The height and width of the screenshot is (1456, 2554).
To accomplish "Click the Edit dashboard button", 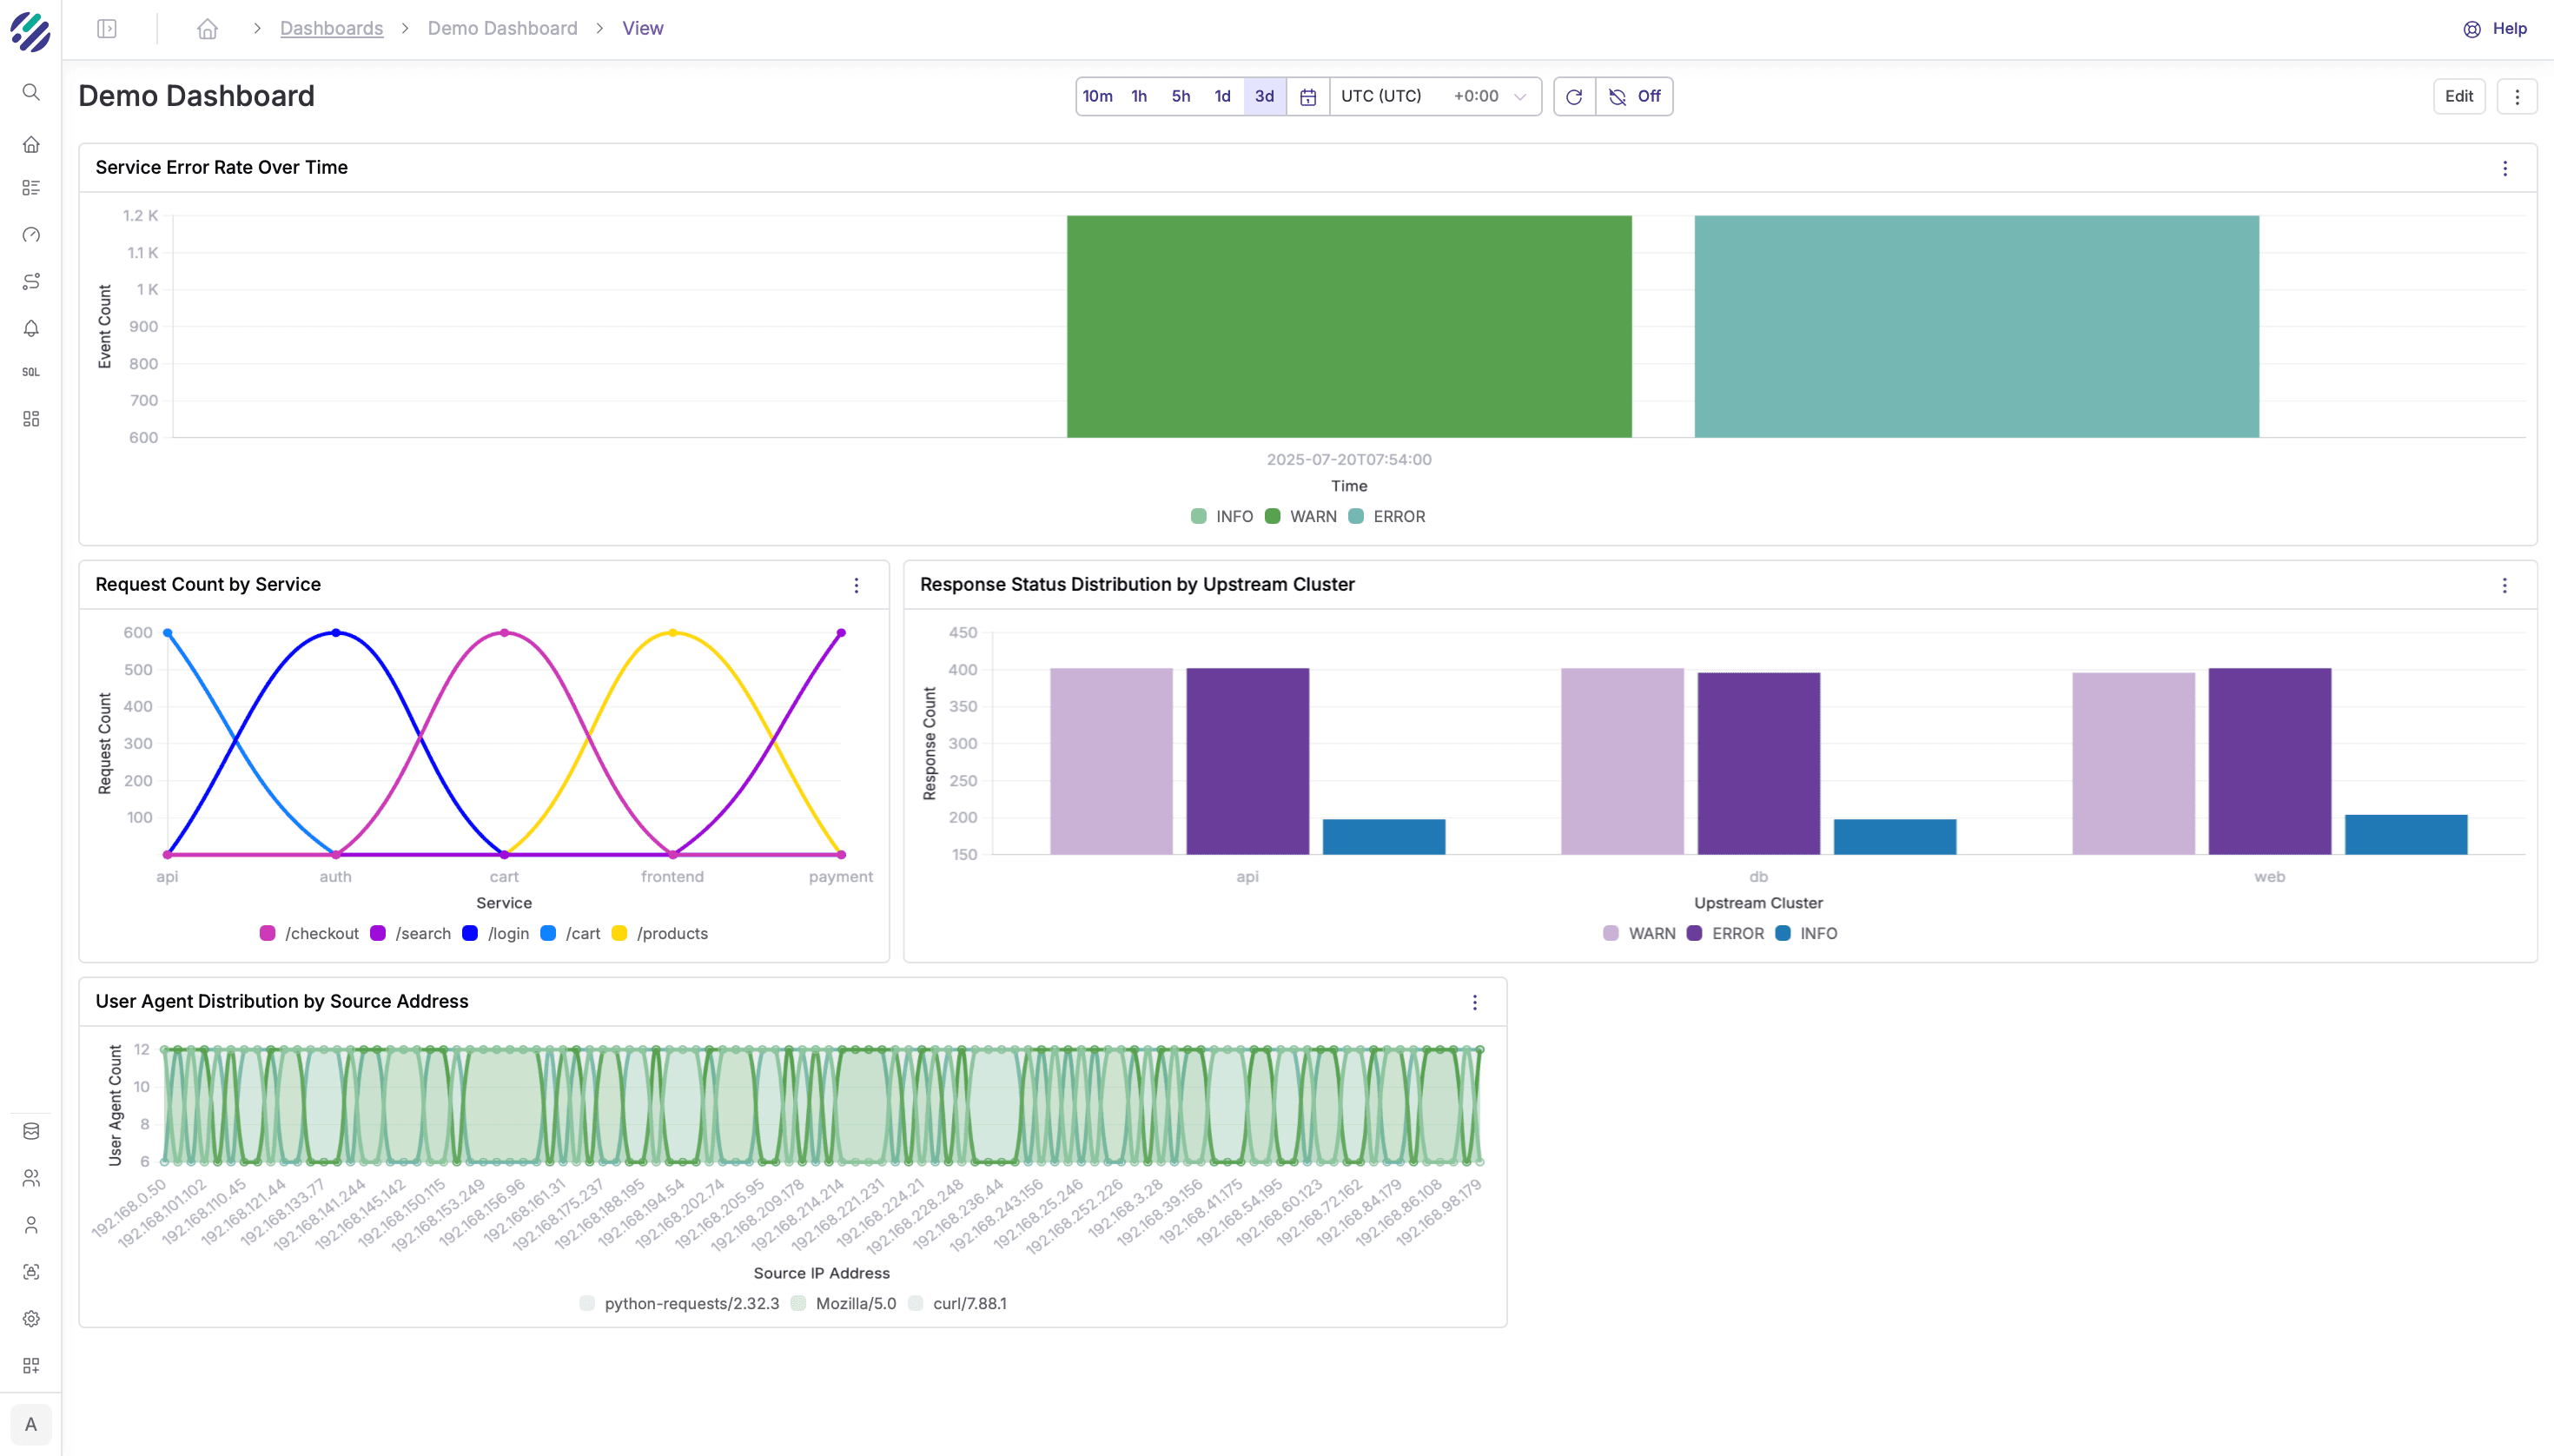I will [2459, 97].
